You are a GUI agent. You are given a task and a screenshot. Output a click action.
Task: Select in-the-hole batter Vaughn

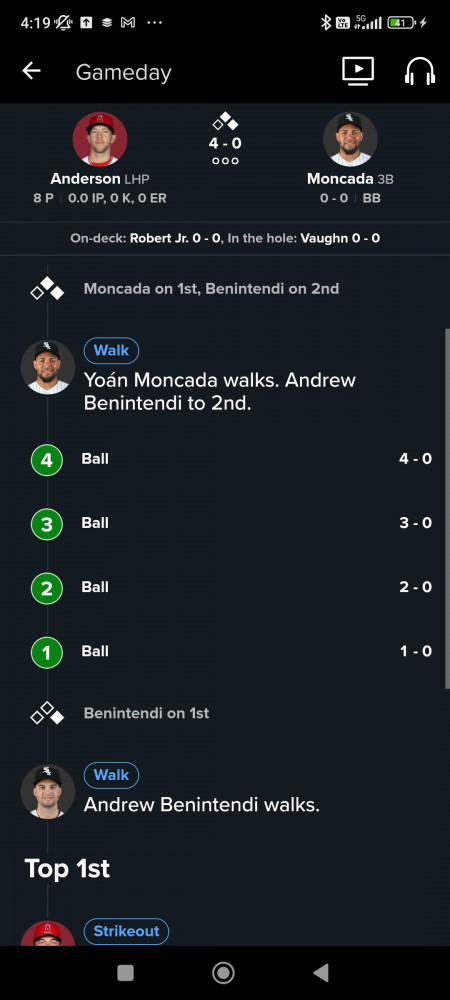pyautogui.click(x=340, y=239)
